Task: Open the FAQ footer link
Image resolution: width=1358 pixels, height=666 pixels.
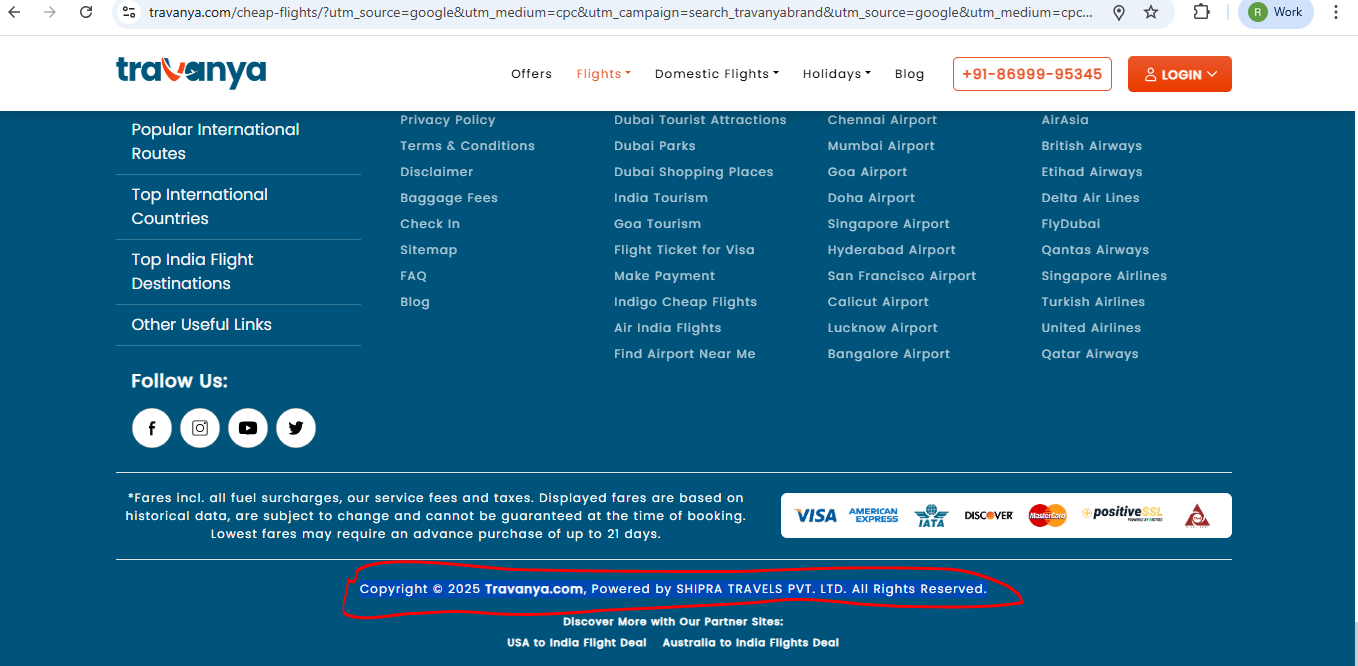Action: (413, 276)
